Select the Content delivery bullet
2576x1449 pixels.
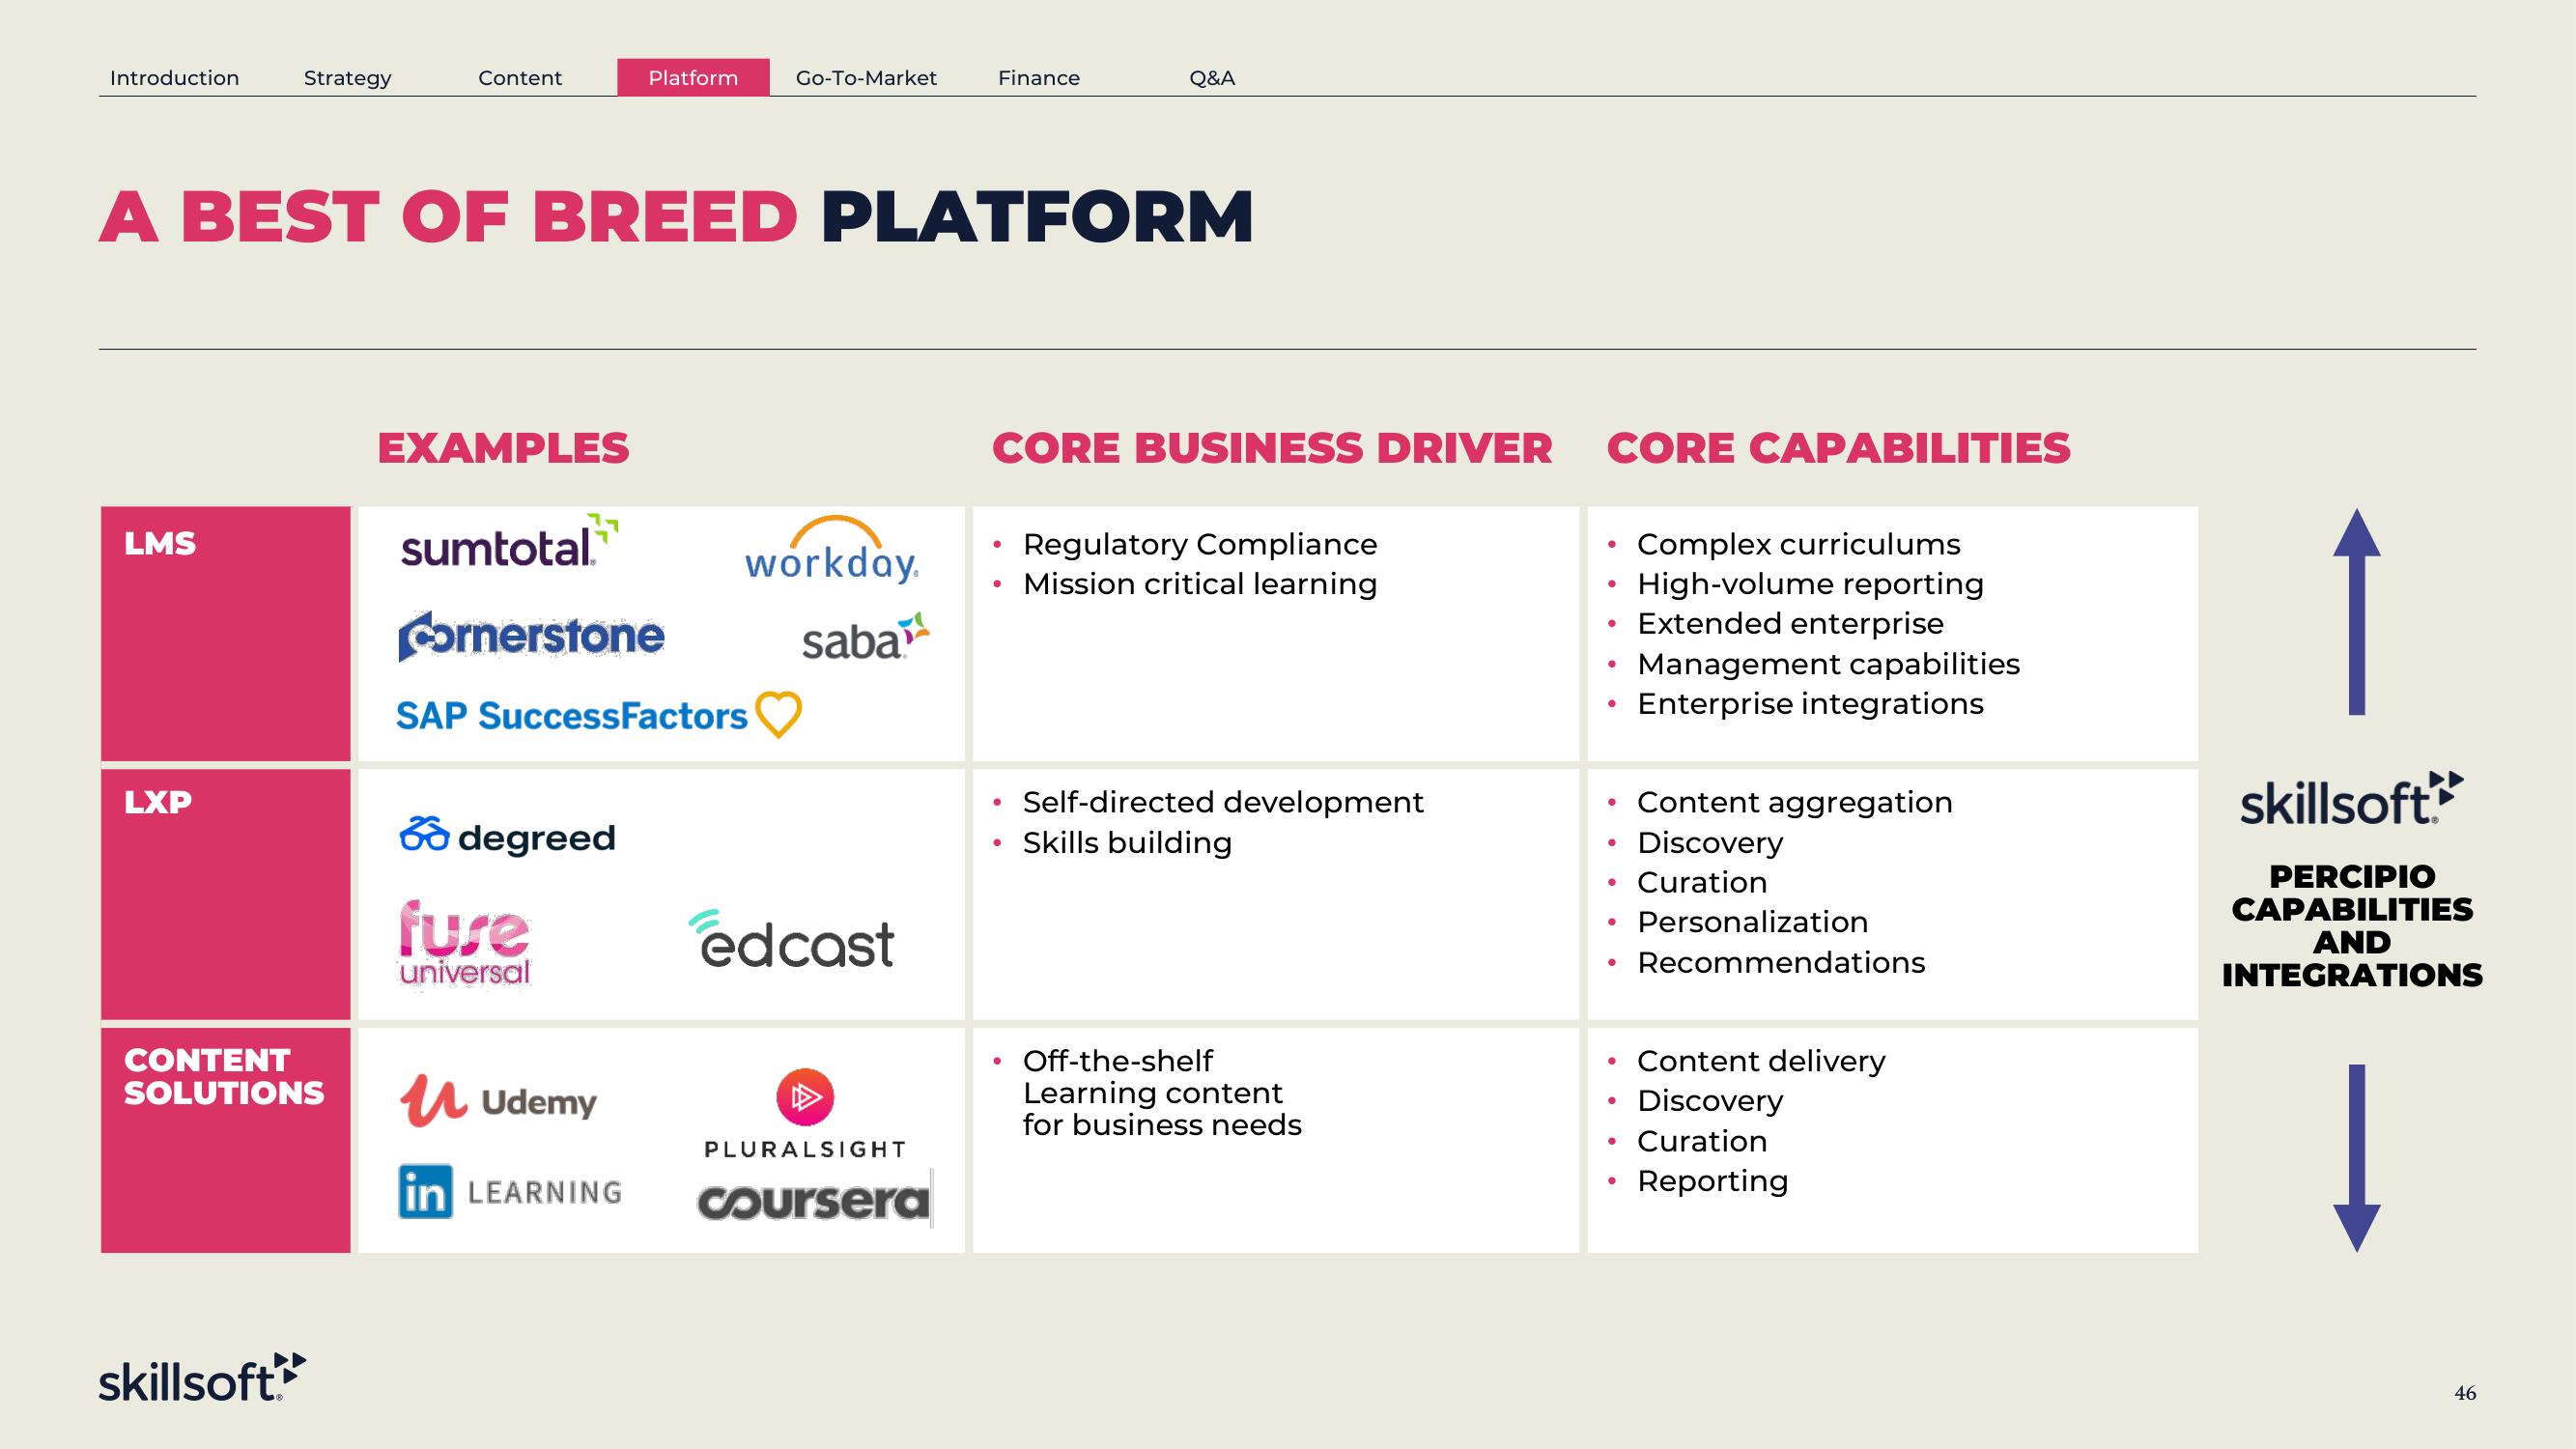pyautogui.click(x=1761, y=1061)
